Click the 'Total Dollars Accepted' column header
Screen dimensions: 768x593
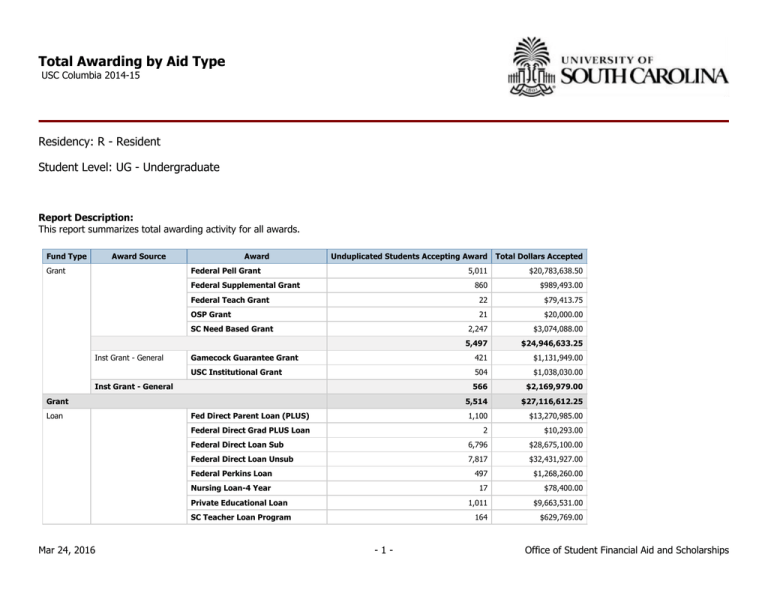click(539, 256)
